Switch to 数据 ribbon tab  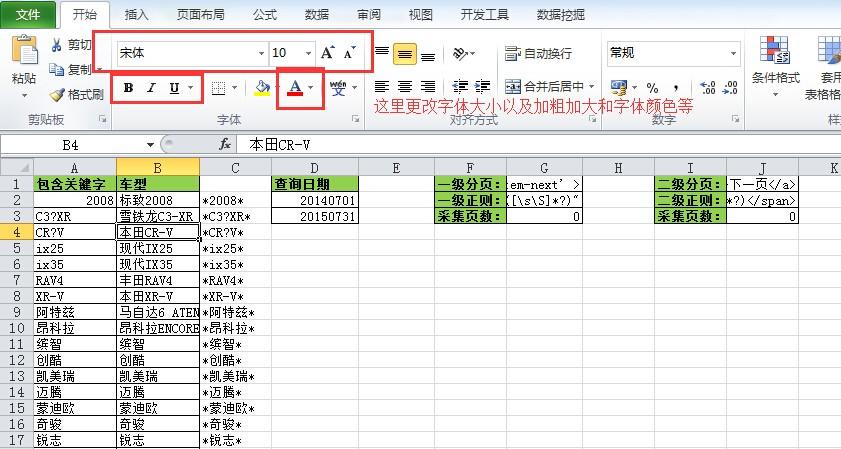coord(316,14)
